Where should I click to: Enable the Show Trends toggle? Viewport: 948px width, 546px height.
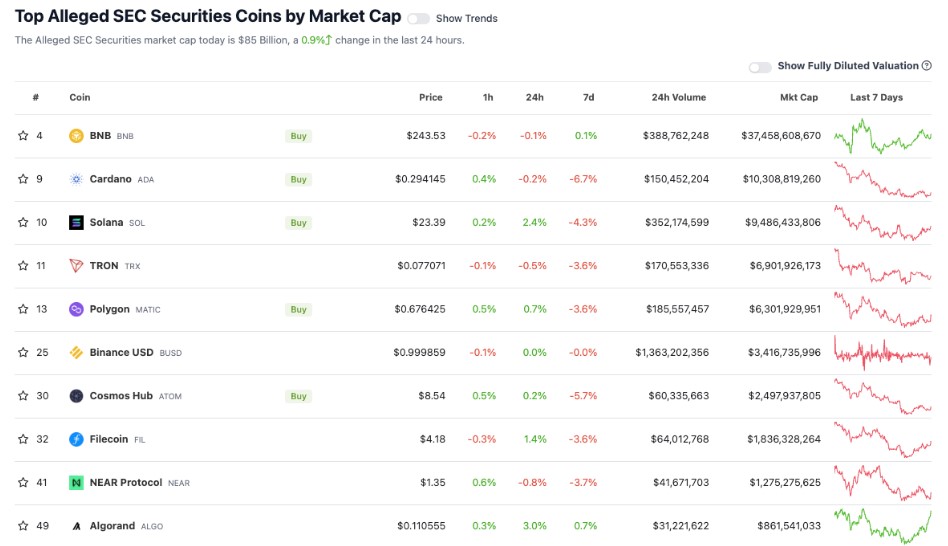[x=418, y=18]
